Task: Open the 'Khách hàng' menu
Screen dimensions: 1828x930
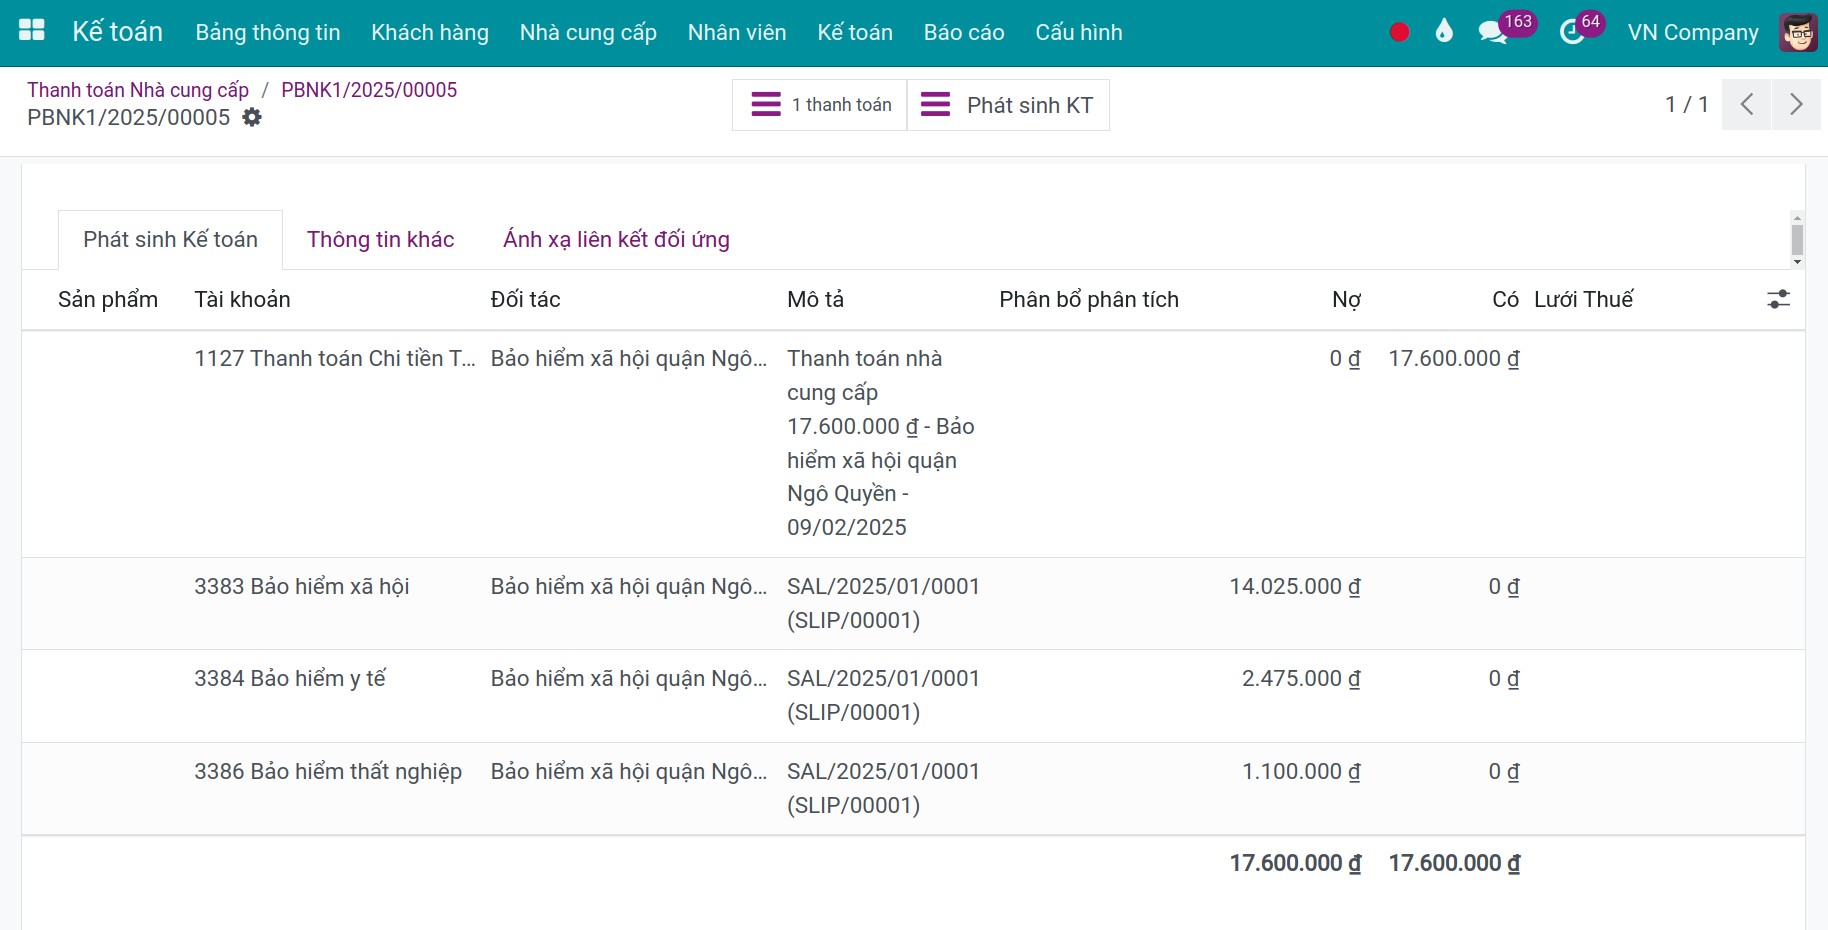Action: [430, 32]
